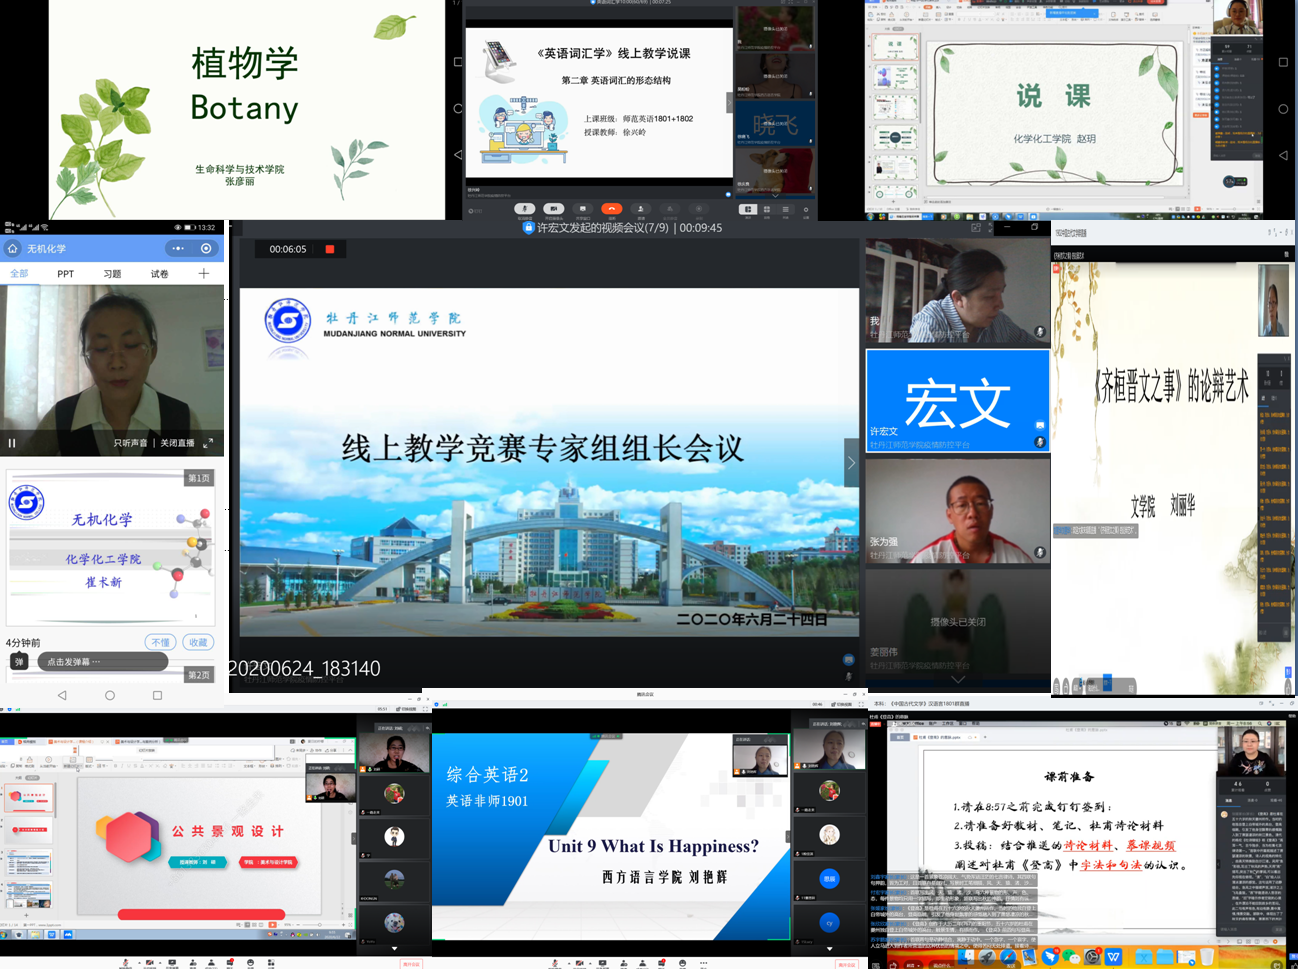This screenshot has height=969, width=1298.
Task: Tap the Android back navigation triangle
Action: pyautogui.click(x=62, y=695)
